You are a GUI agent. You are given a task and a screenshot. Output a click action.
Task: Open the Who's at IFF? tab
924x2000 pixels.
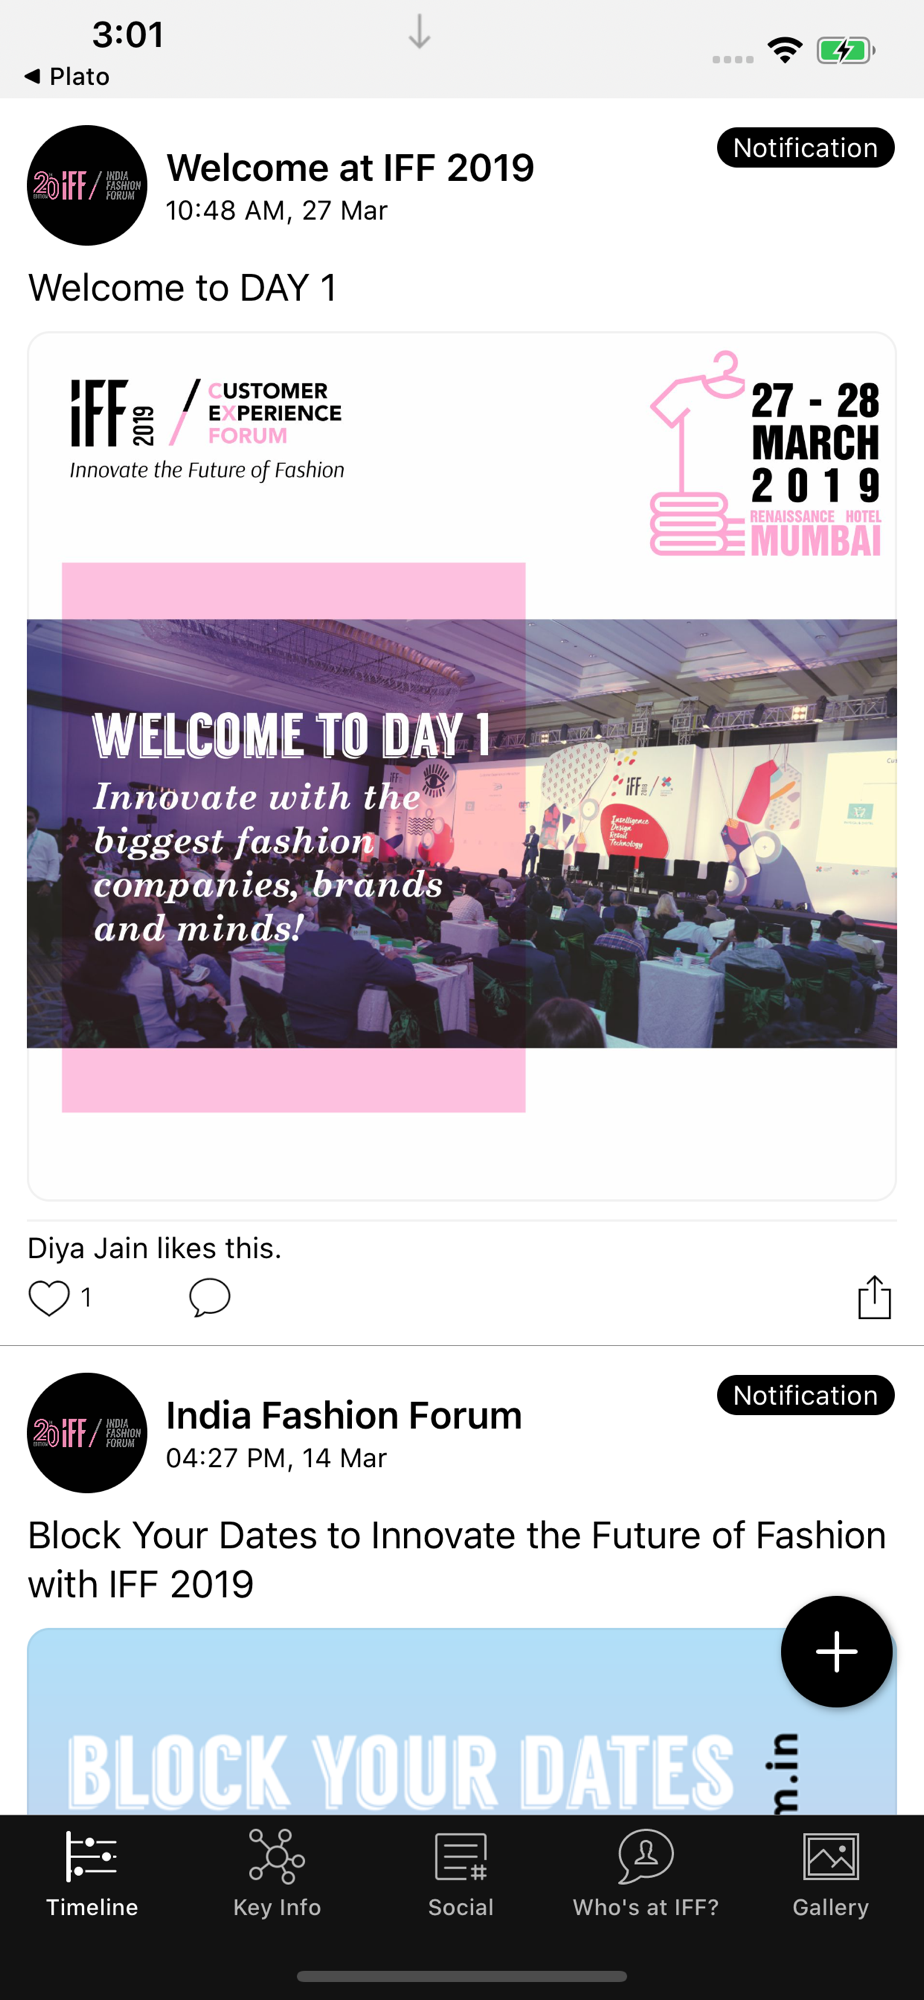(646, 1873)
